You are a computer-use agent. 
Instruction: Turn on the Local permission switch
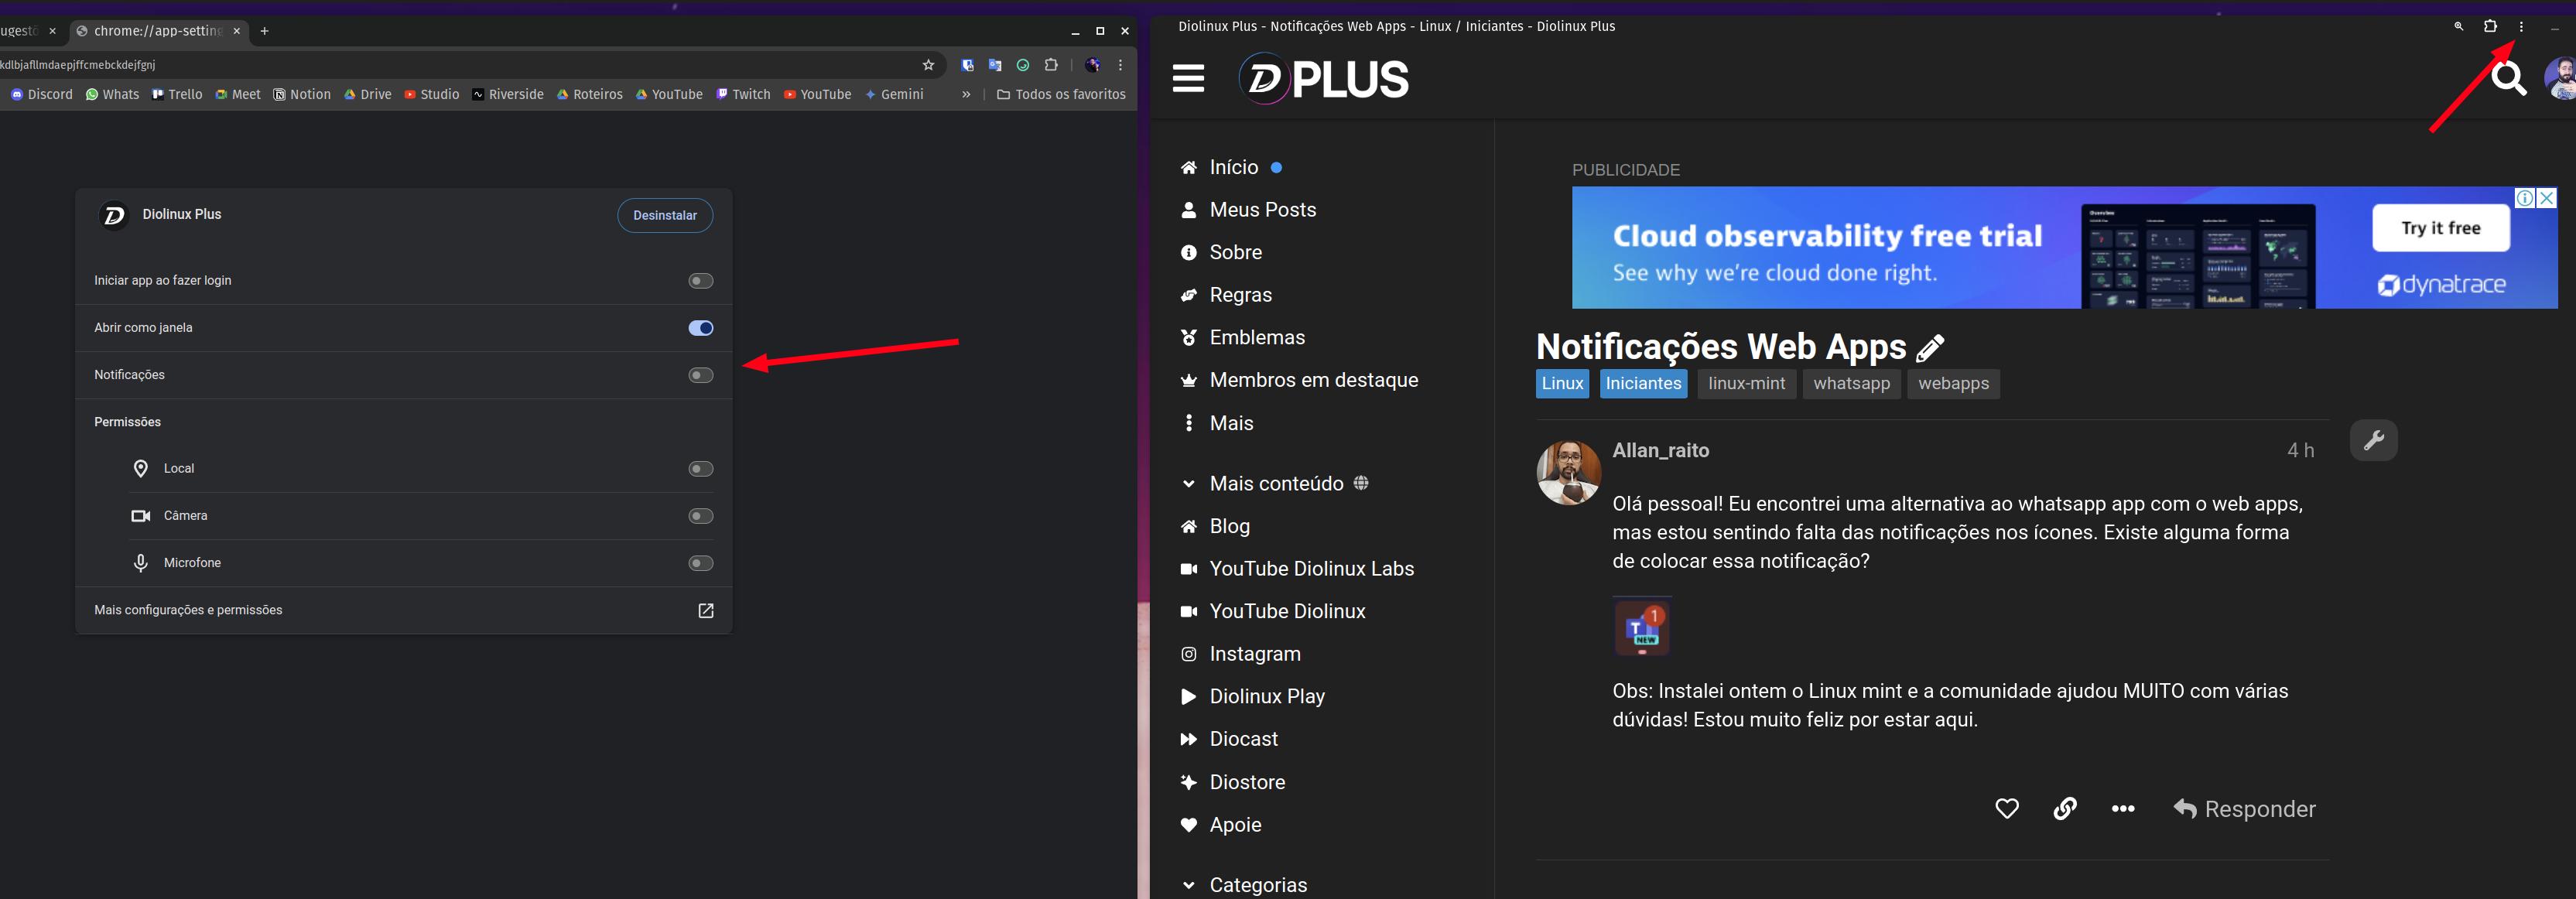[x=701, y=469]
